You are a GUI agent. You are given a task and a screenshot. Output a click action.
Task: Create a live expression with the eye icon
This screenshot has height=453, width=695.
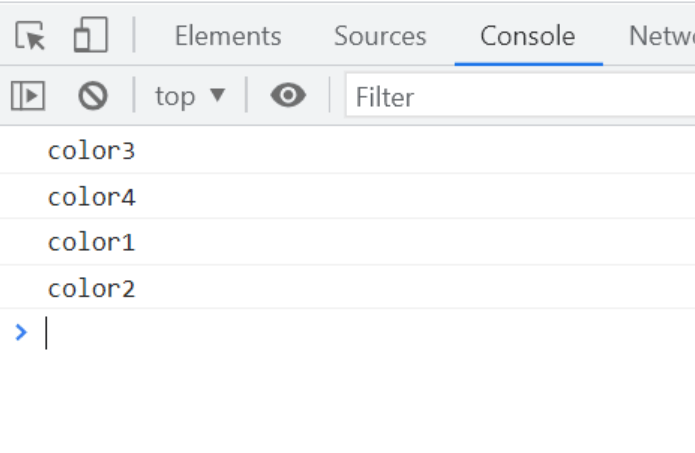[x=288, y=96]
